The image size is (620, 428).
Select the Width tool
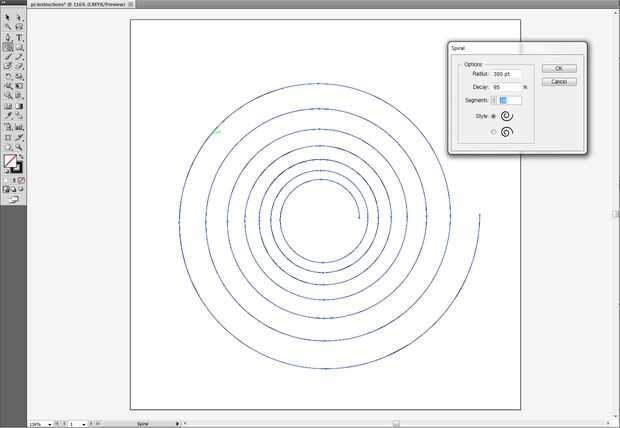(8, 86)
